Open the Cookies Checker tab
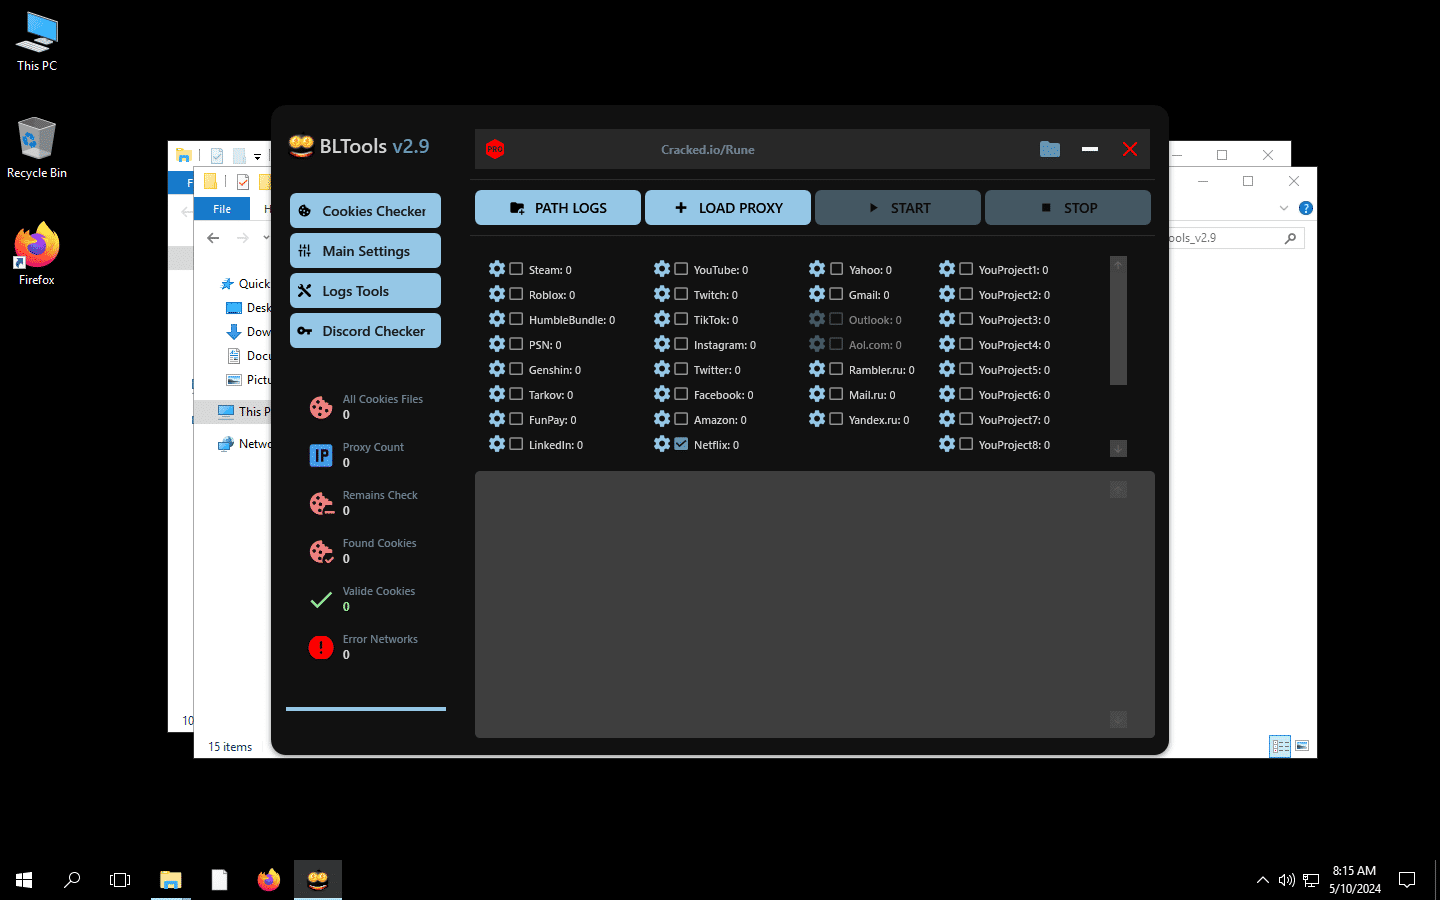The image size is (1440, 900). point(365,211)
